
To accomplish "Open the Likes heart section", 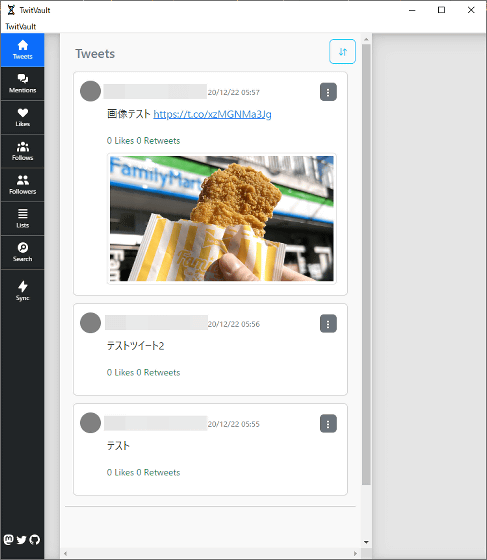I will coord(22,118).
